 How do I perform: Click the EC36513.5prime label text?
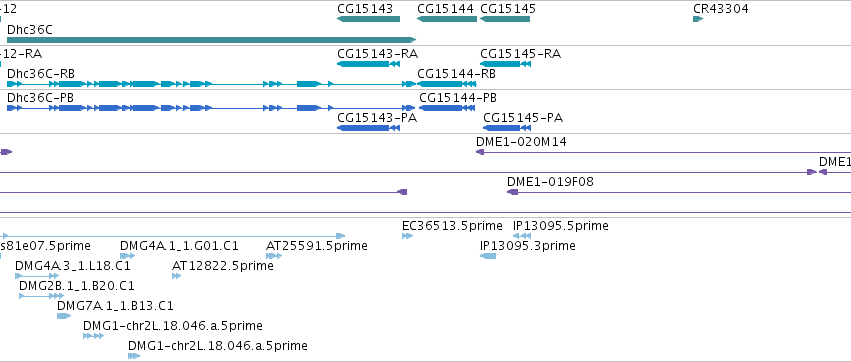point(452,225)
